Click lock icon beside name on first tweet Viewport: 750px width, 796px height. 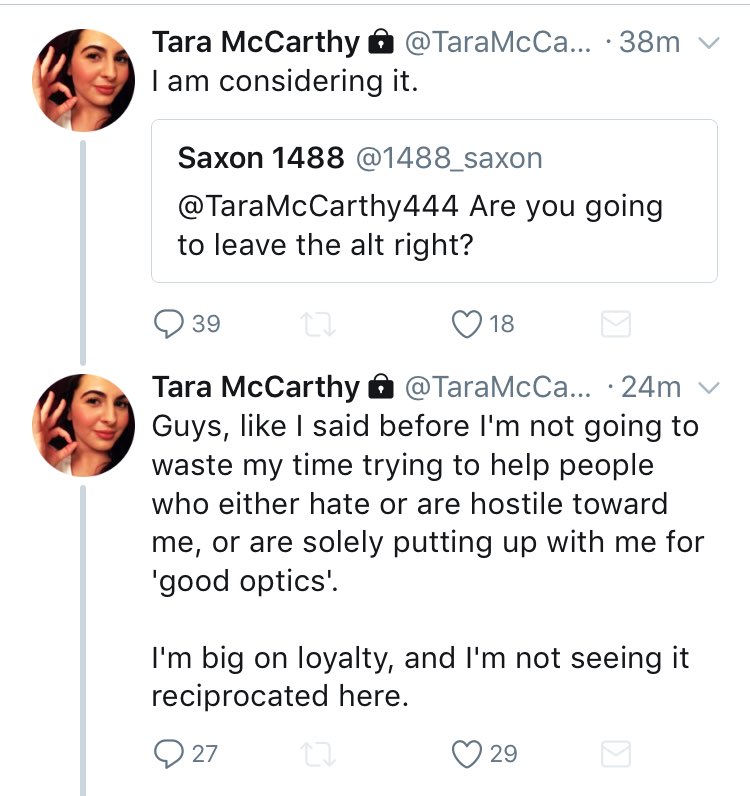(x=379, y=42)
